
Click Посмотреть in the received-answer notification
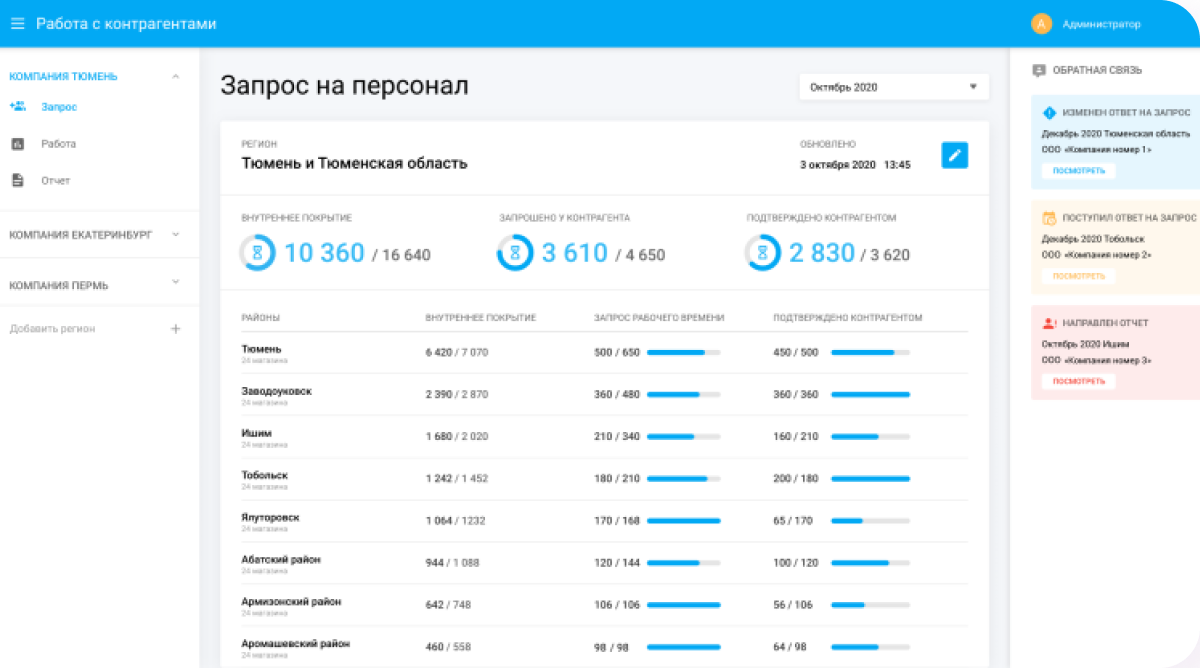pyautogui.click(x=1078, y=276)
